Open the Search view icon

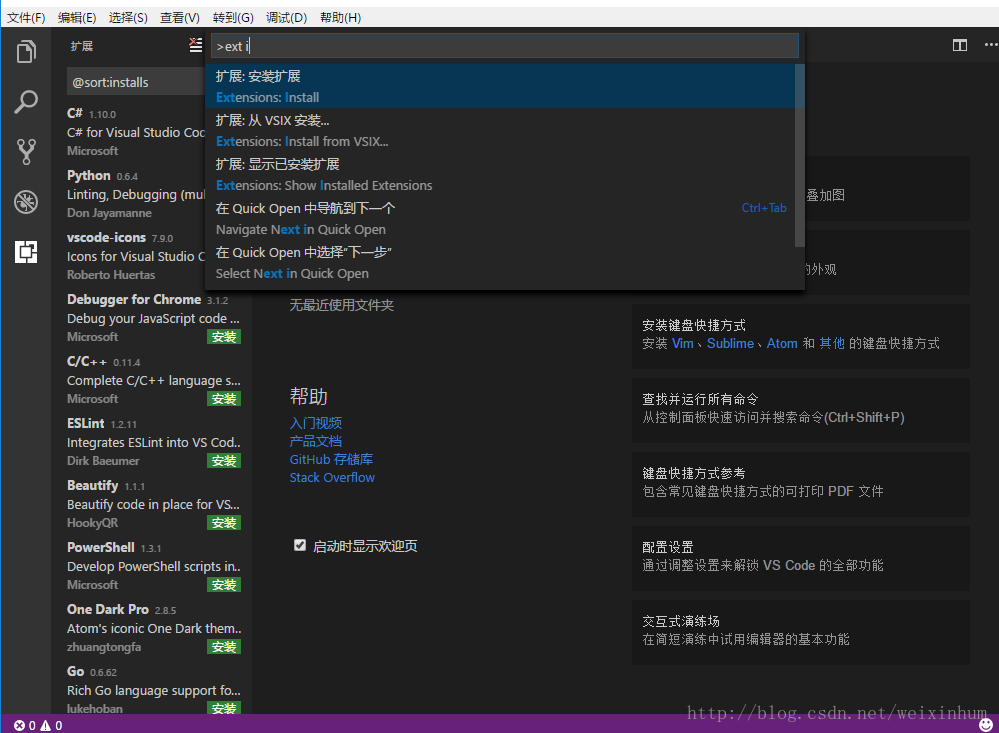click(x=26, y=101)
